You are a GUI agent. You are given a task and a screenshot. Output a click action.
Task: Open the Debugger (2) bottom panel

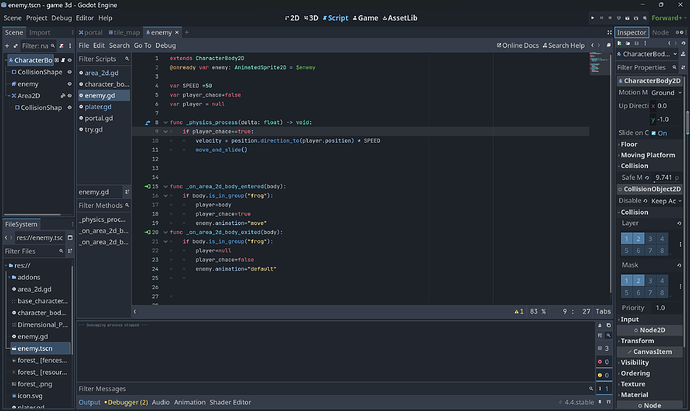pos(126,402)
